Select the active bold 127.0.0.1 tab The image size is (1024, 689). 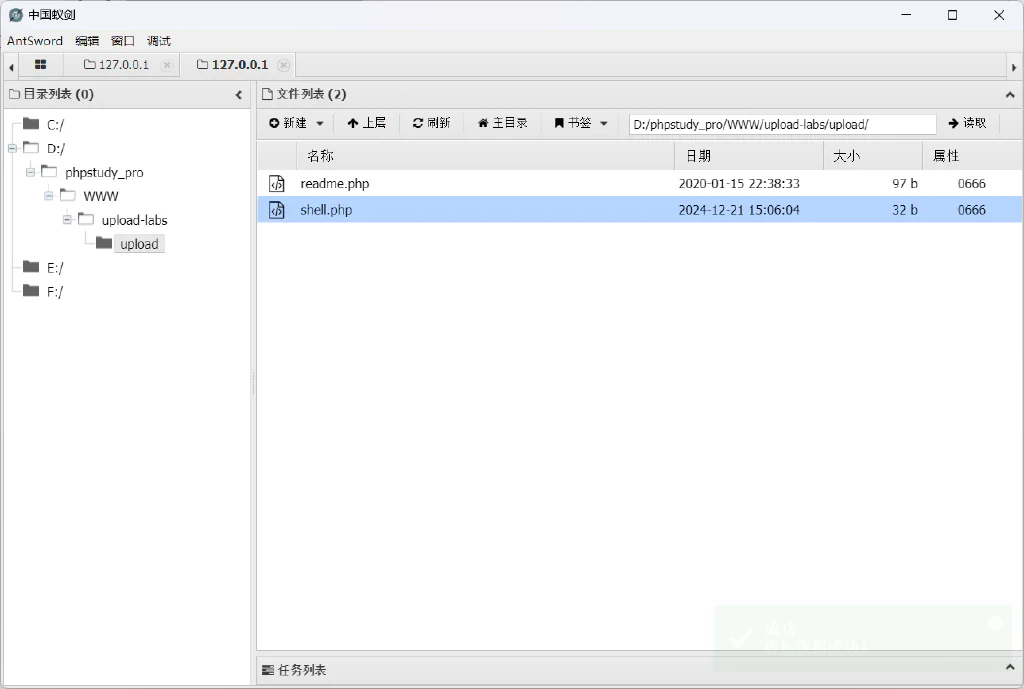coord(232,65)
